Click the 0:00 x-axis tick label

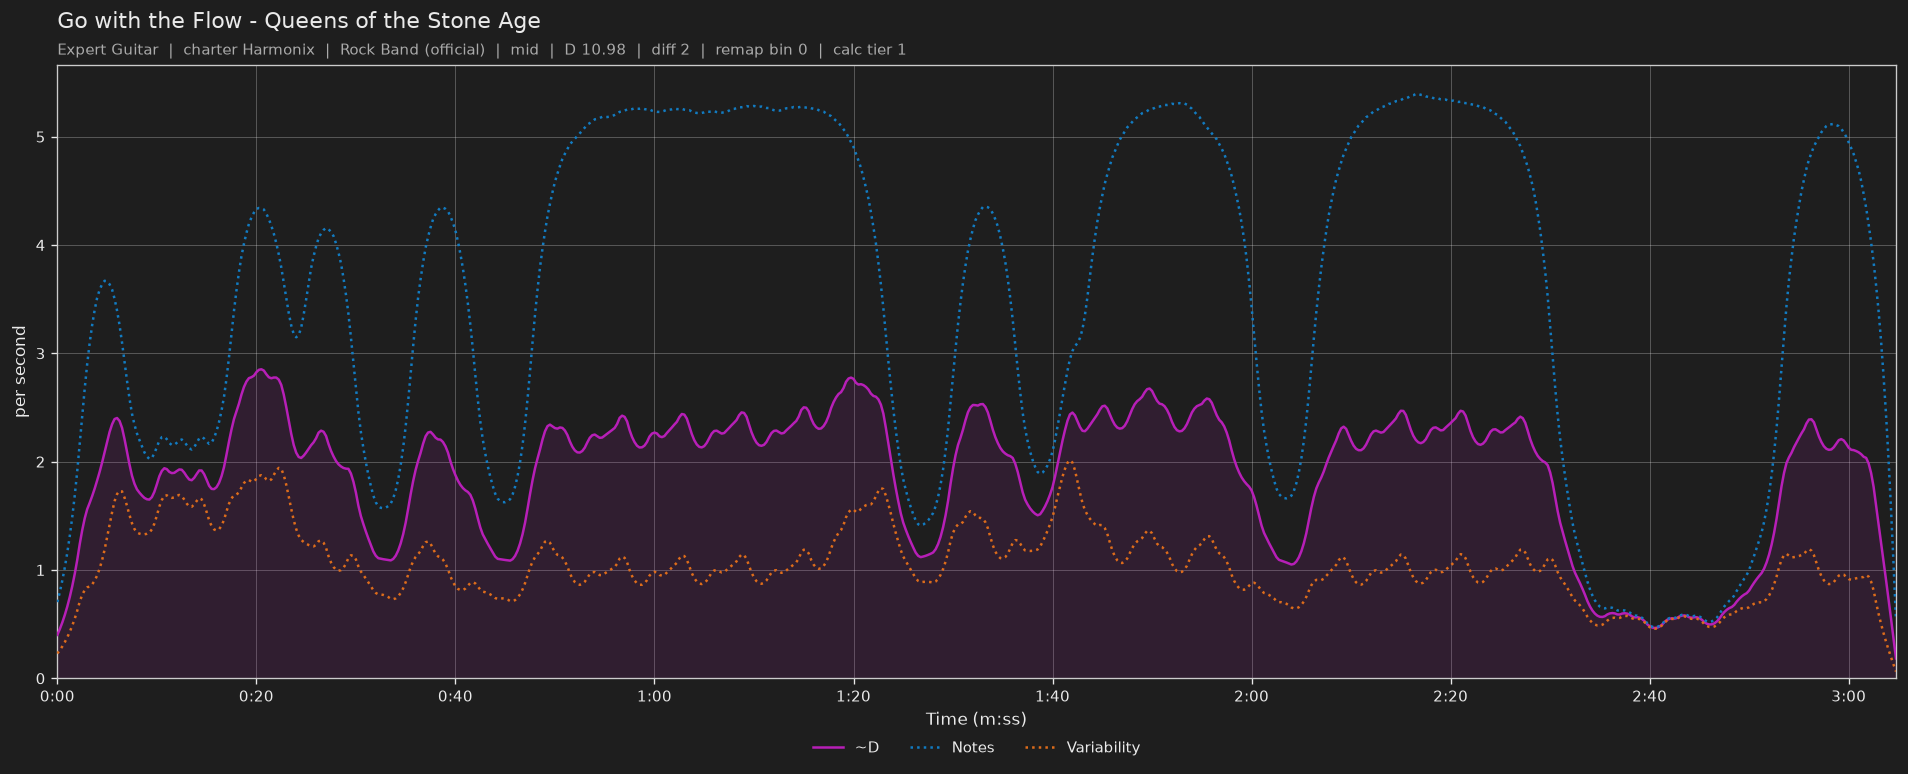[57, 697]
